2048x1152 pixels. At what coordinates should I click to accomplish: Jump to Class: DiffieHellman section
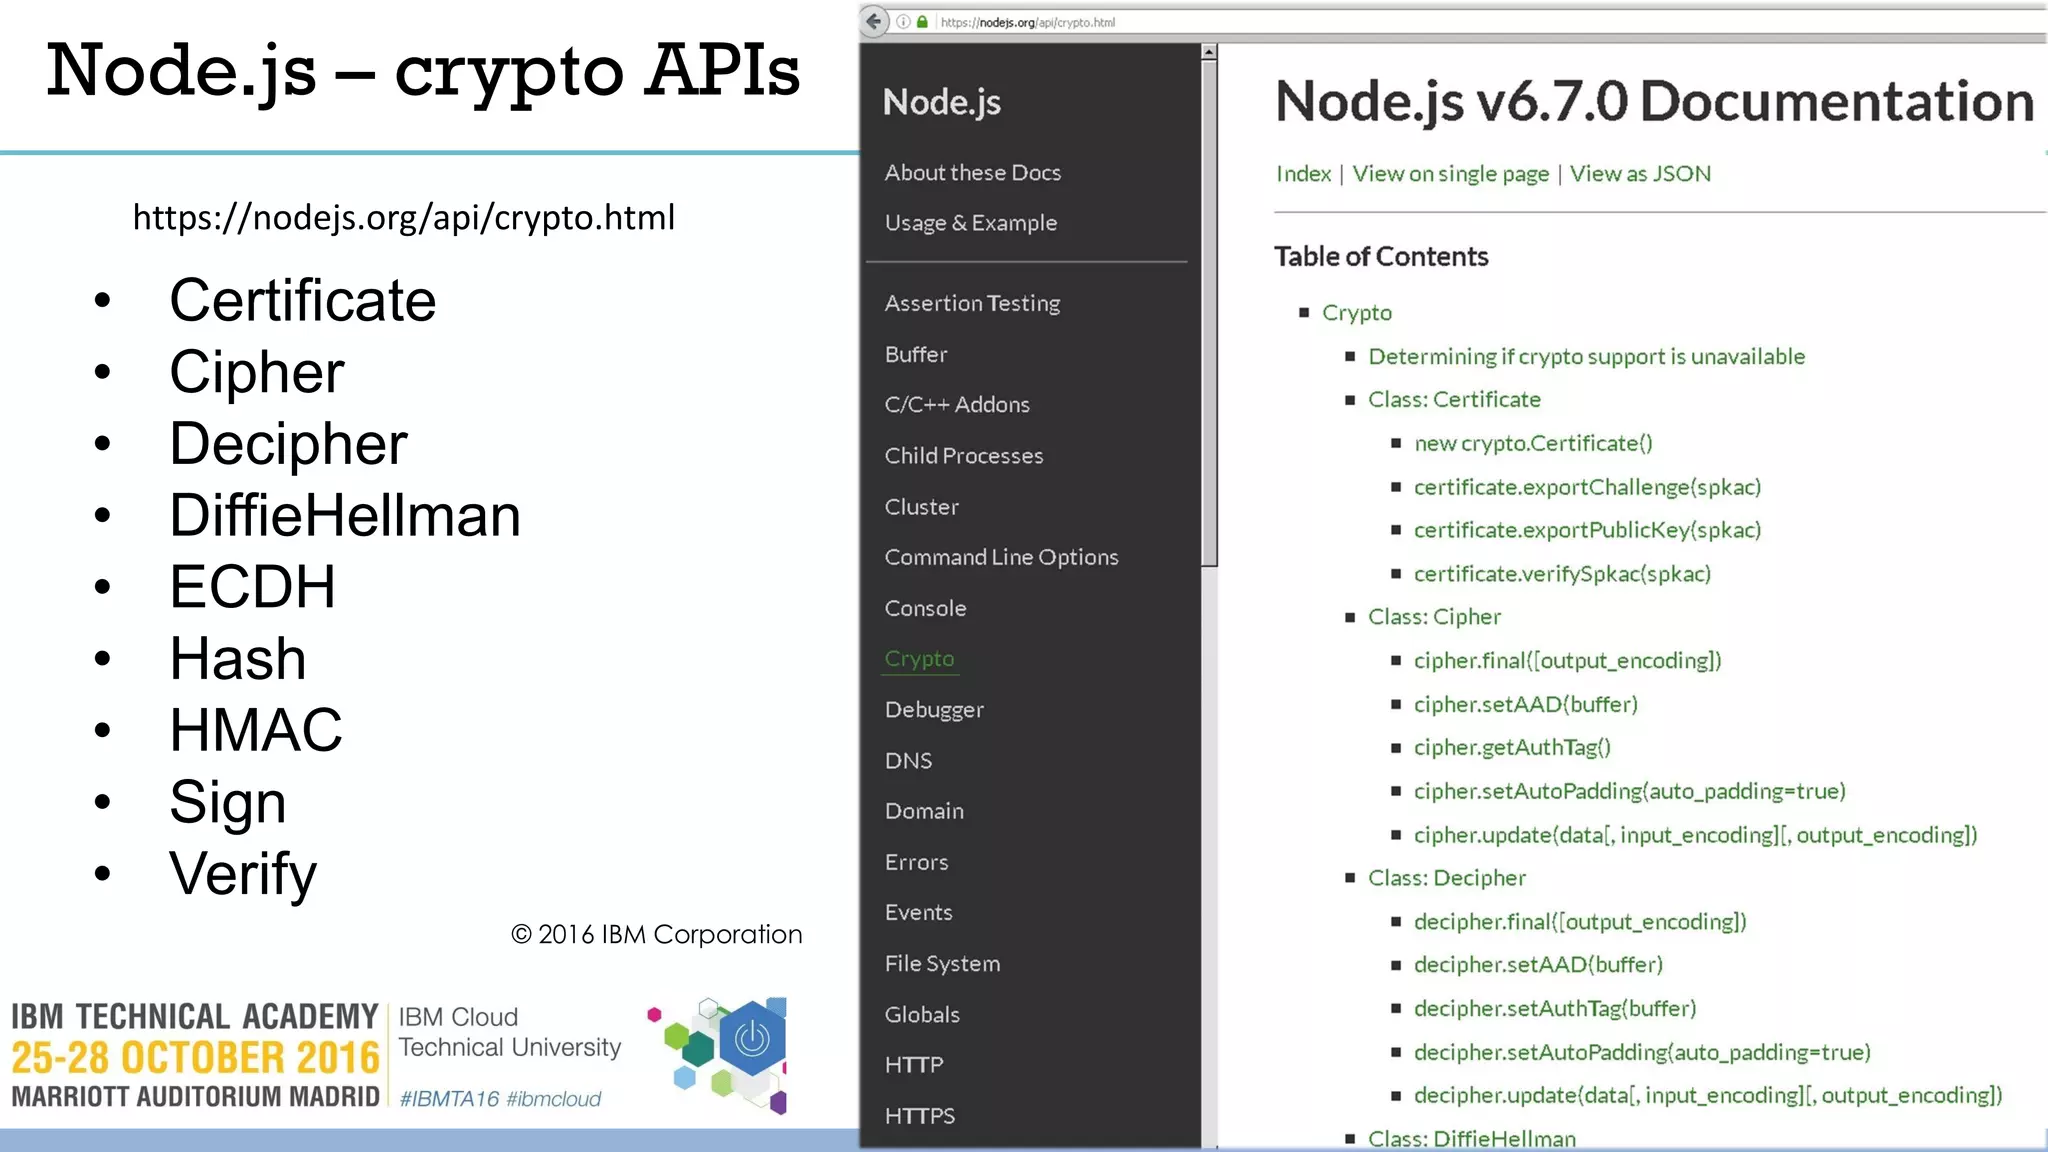1471,1139
